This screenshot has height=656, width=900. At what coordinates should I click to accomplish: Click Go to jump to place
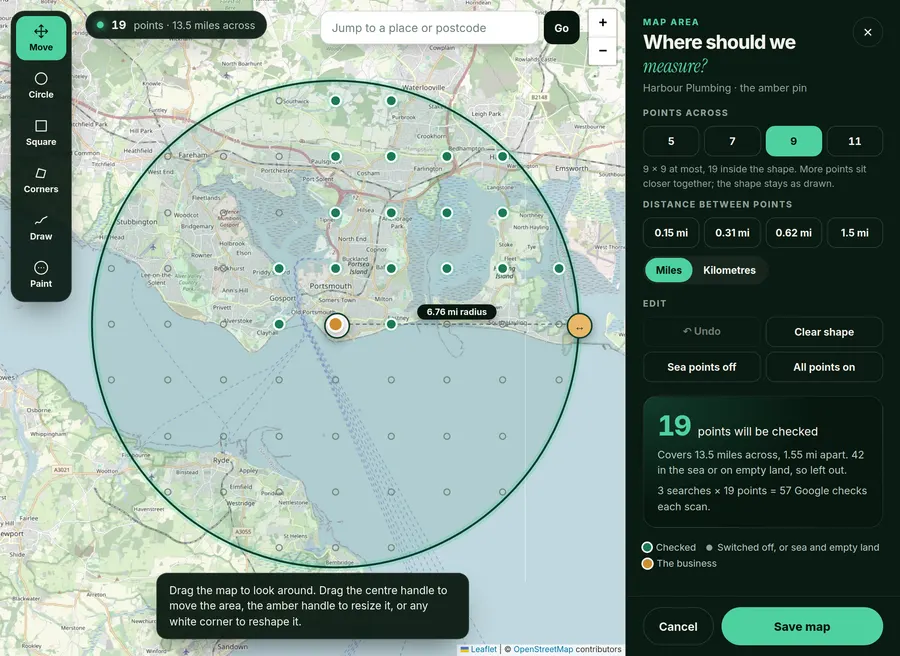(x=561, y=28)
